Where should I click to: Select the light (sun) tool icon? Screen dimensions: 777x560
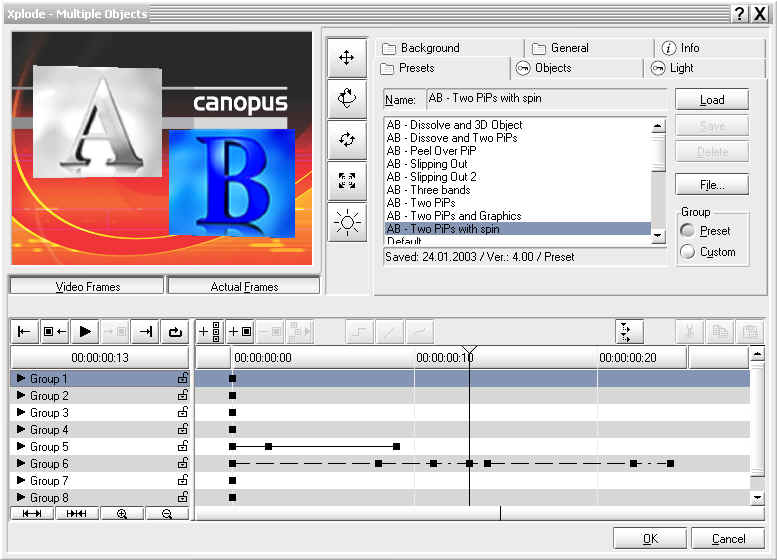click(347, 222)
